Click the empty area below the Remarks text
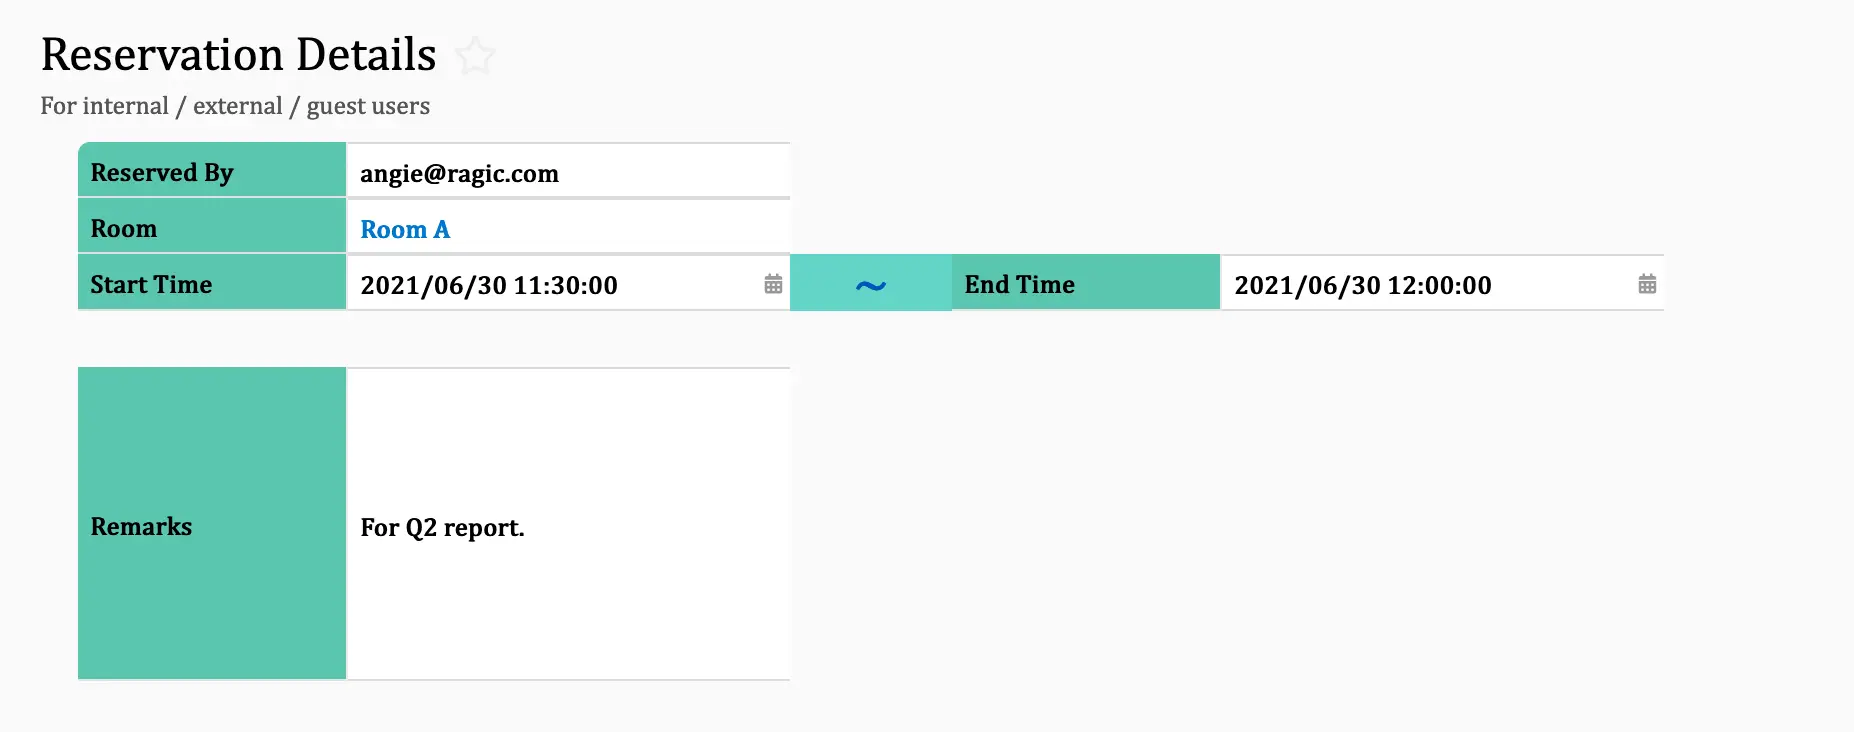This screenshot has width=1854, height=732. coord(568,615)
